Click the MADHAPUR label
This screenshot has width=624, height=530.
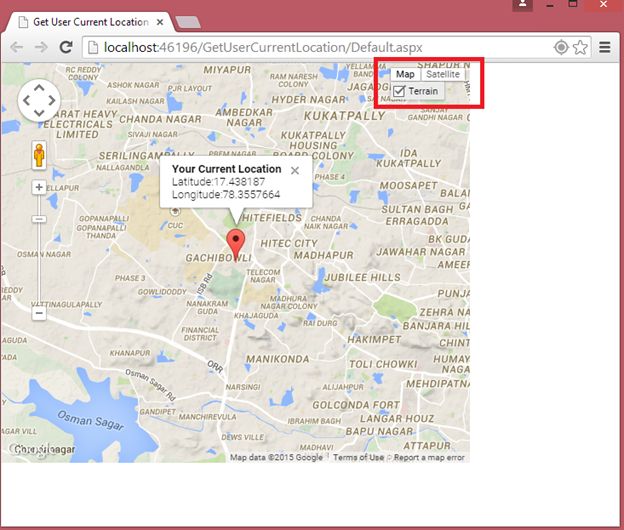click(x=324, y=255)
